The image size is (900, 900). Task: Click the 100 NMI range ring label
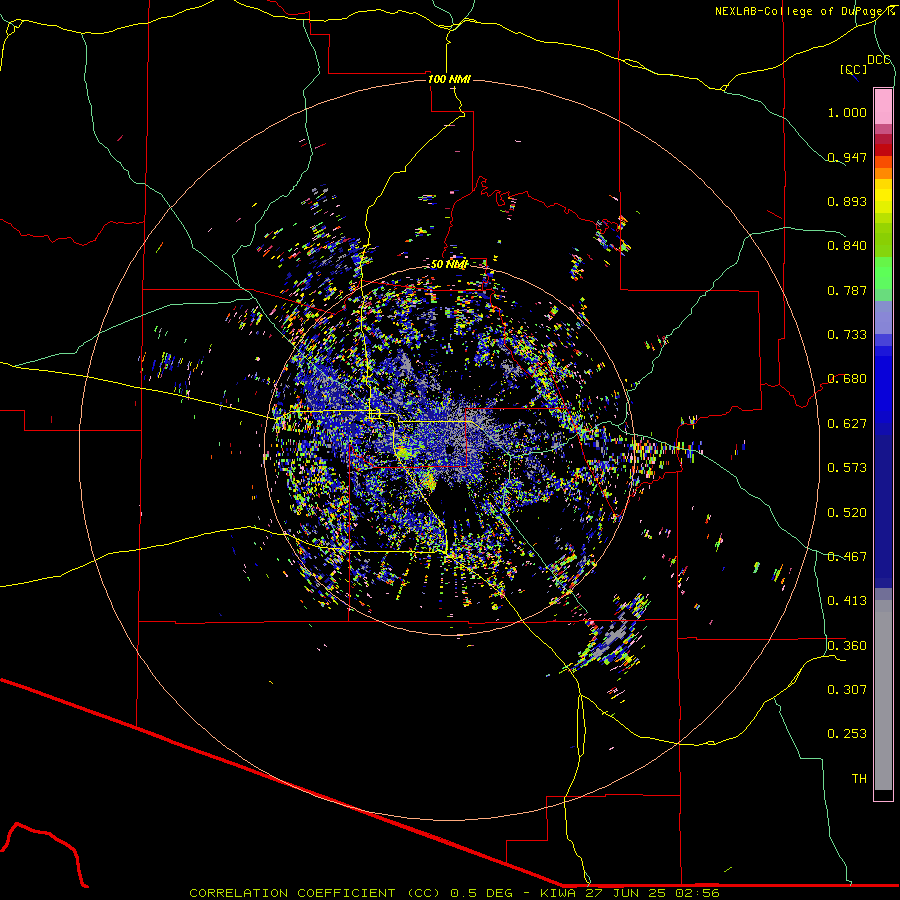point(449,79)
